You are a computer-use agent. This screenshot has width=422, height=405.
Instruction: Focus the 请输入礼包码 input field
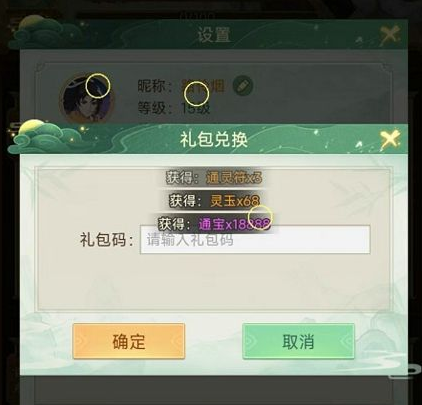(255, 240)
